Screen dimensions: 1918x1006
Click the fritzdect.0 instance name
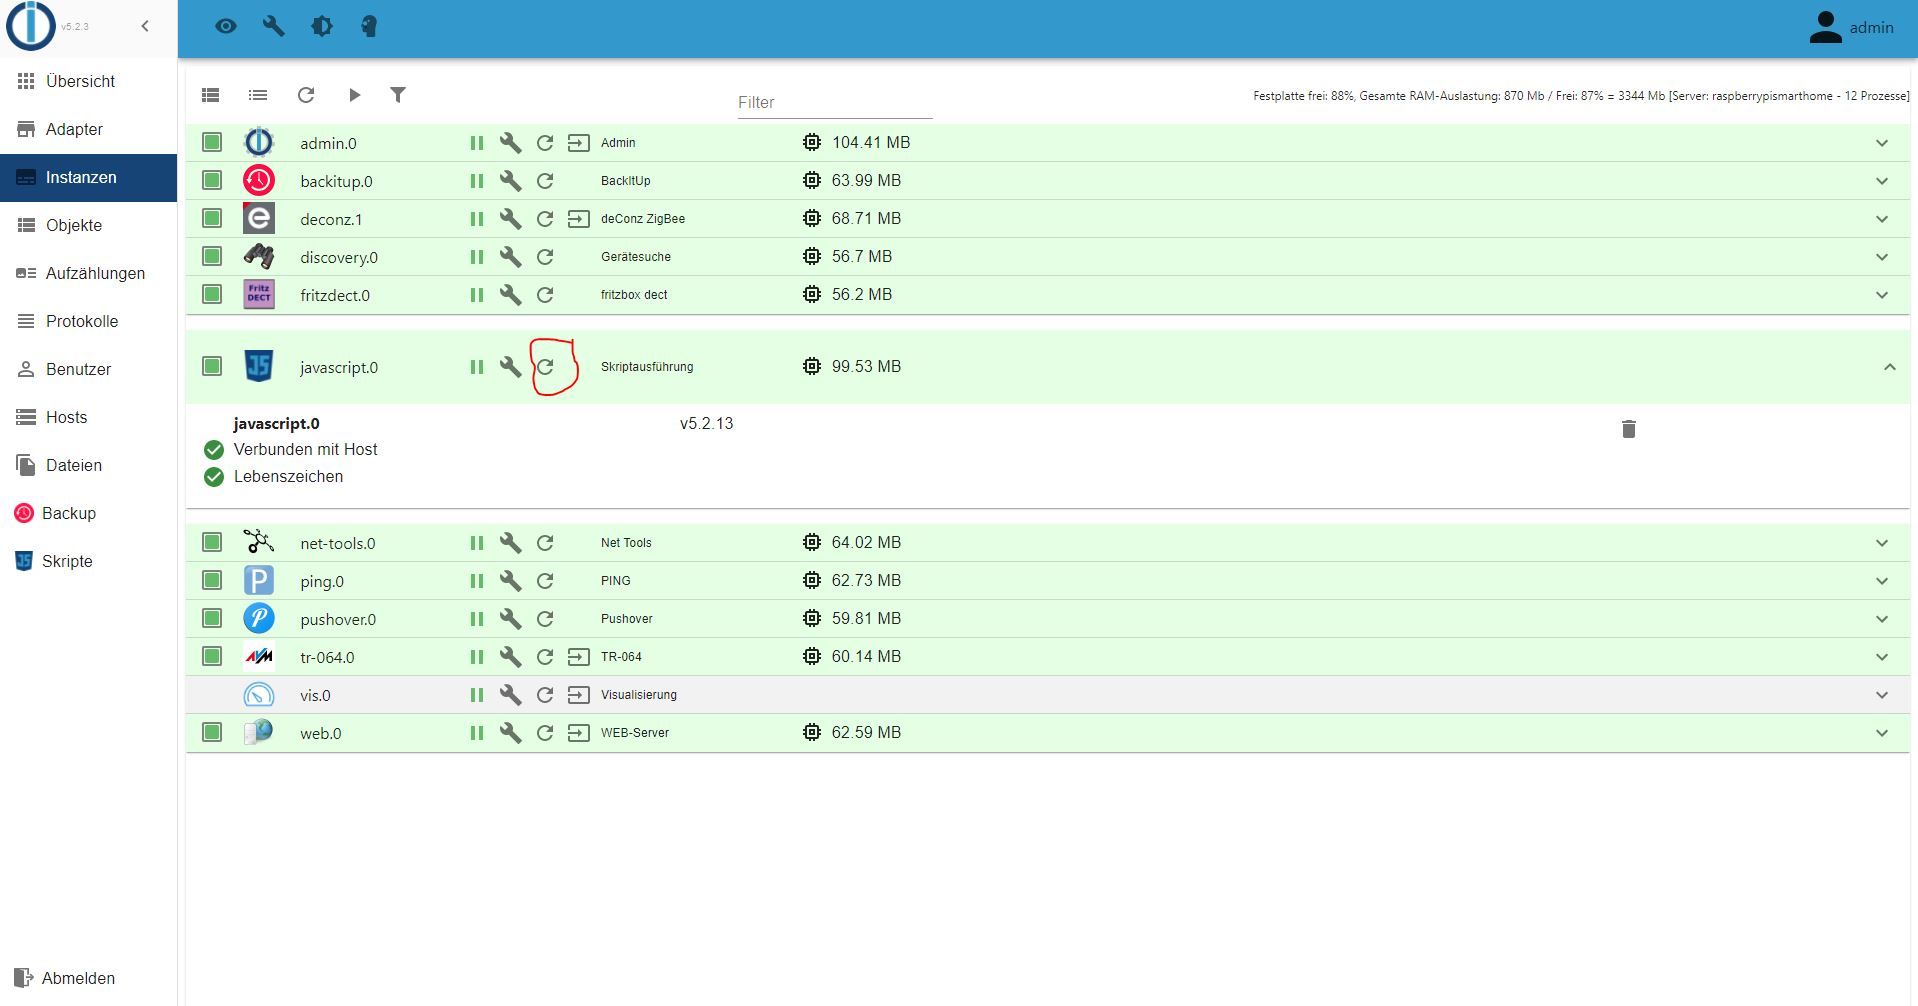pos(335,295)
